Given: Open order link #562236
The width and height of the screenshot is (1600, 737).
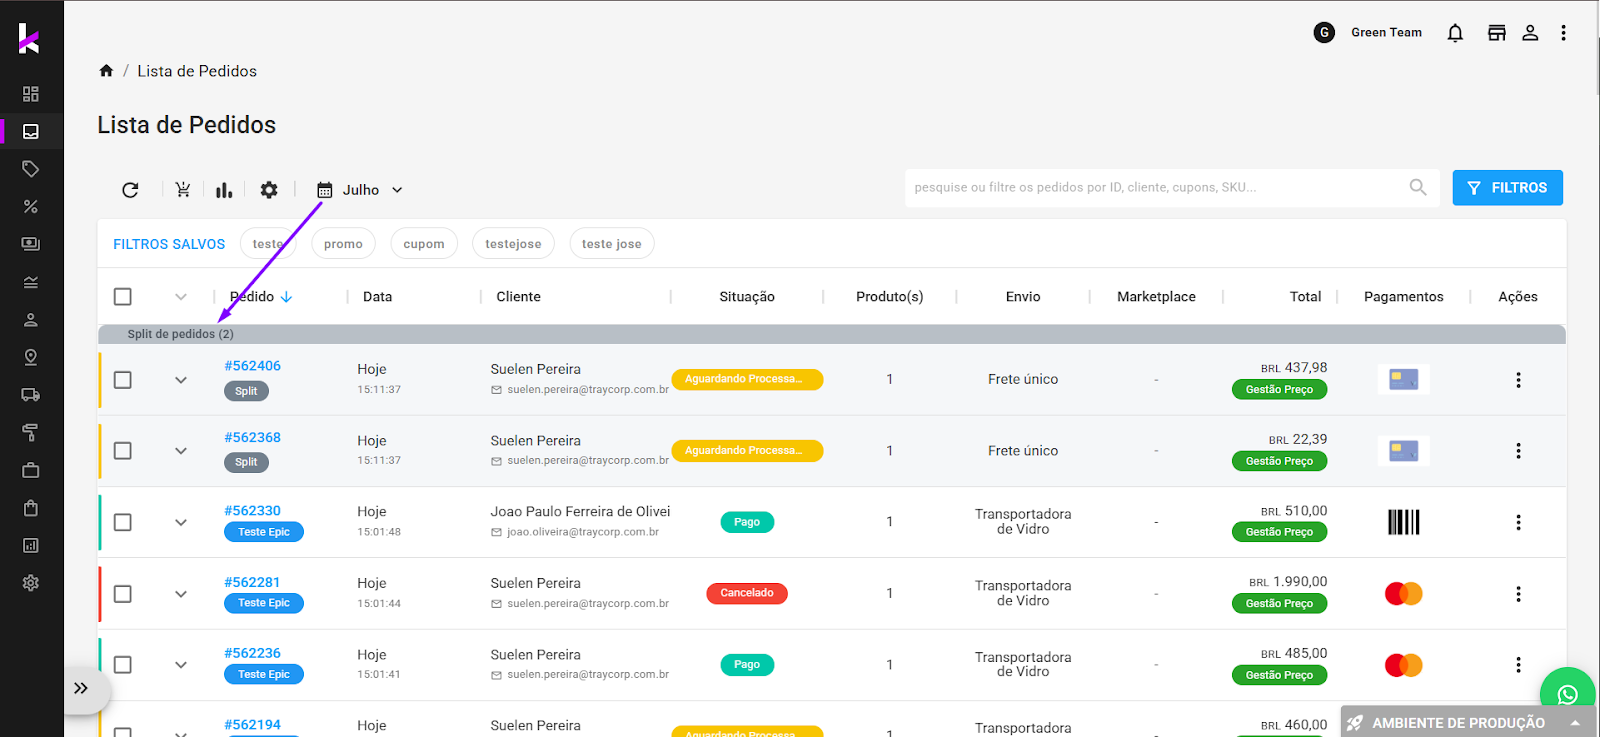Looking at the screenshot, I should pyautogui.click(x=252, y=653).
